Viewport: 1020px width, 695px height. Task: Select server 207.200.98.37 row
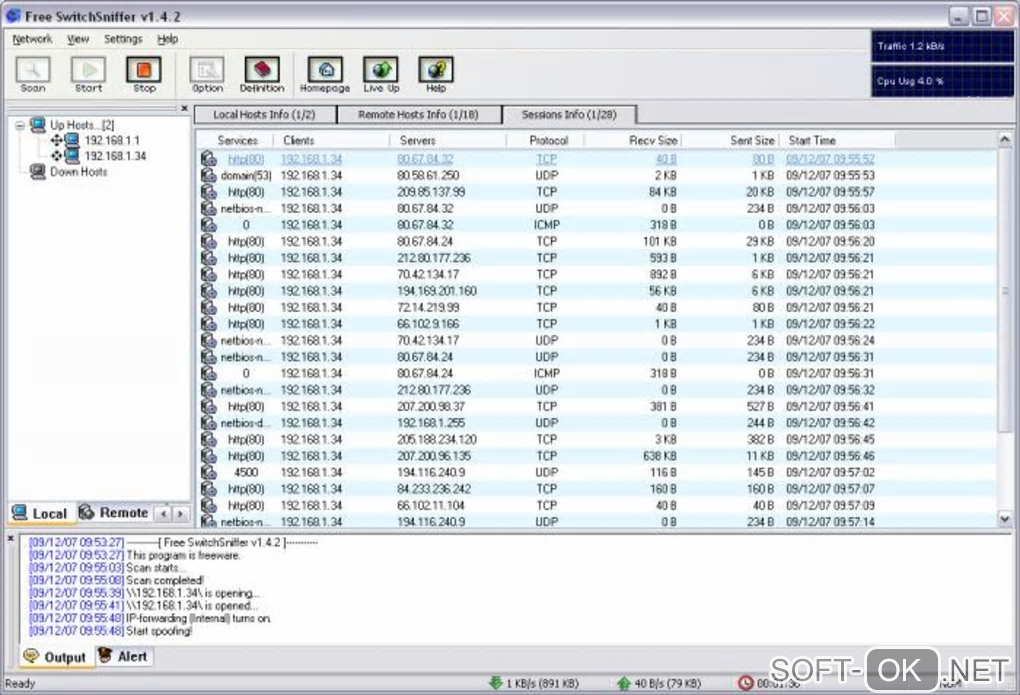point(431,407)
